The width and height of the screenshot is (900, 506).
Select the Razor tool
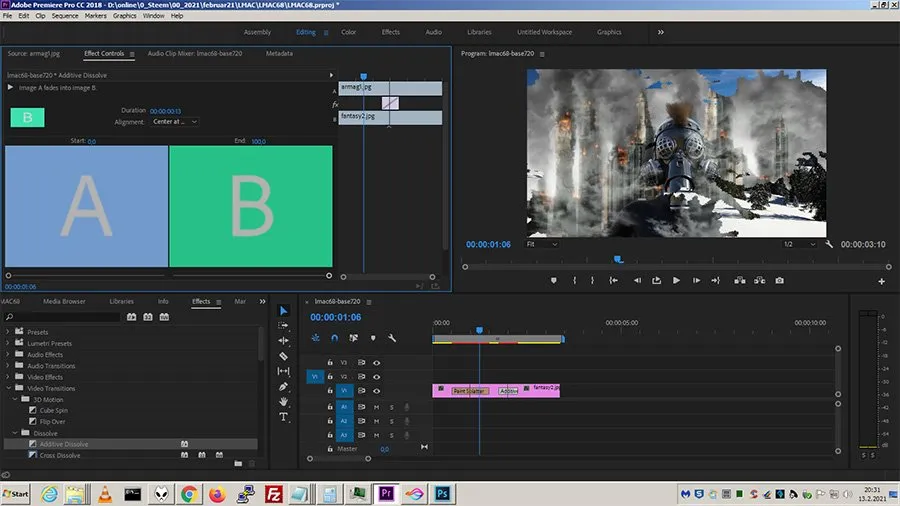[284, 356]
